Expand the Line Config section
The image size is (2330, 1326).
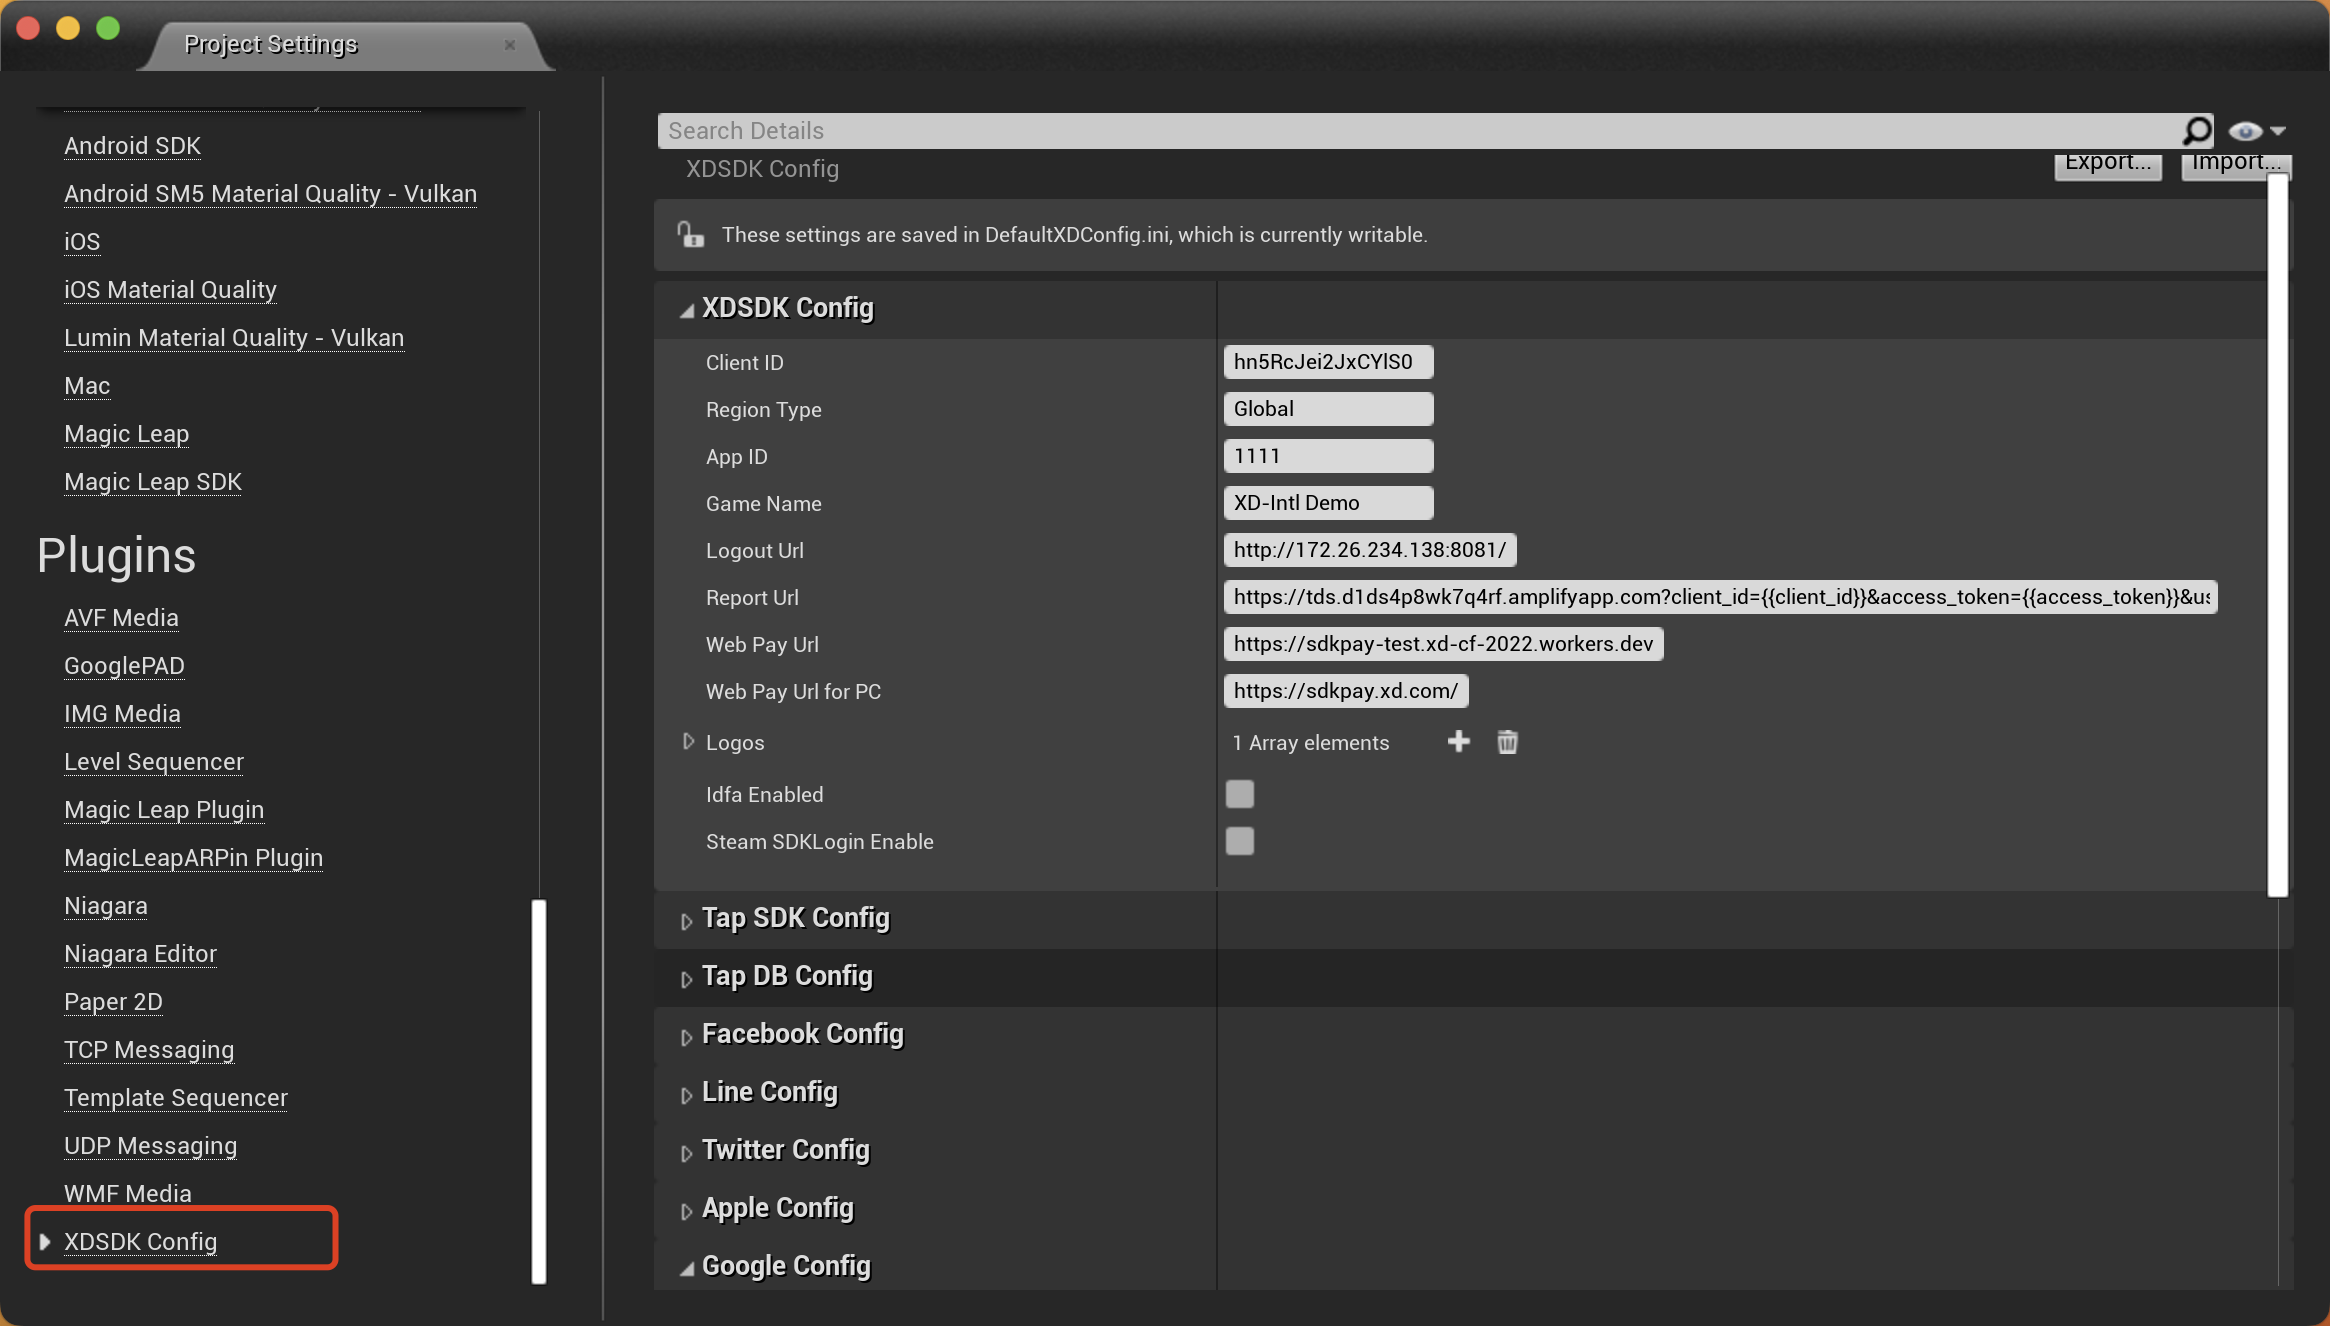pos(686,1095)
